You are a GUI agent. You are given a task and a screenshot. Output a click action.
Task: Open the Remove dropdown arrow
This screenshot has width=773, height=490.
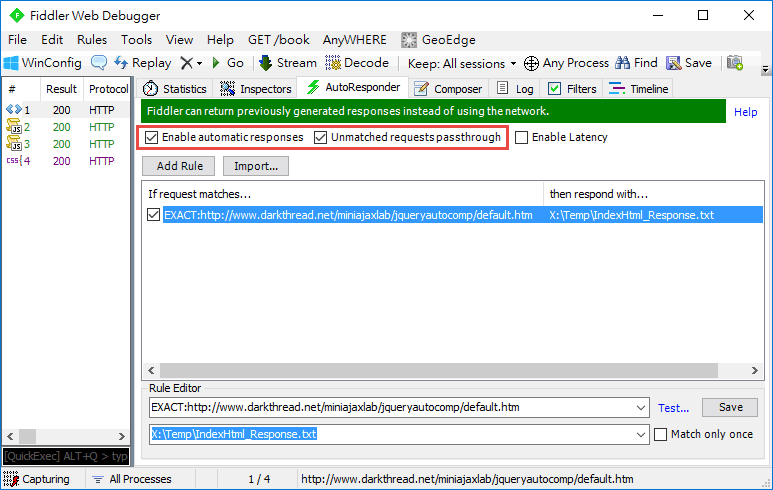point(199,64)
